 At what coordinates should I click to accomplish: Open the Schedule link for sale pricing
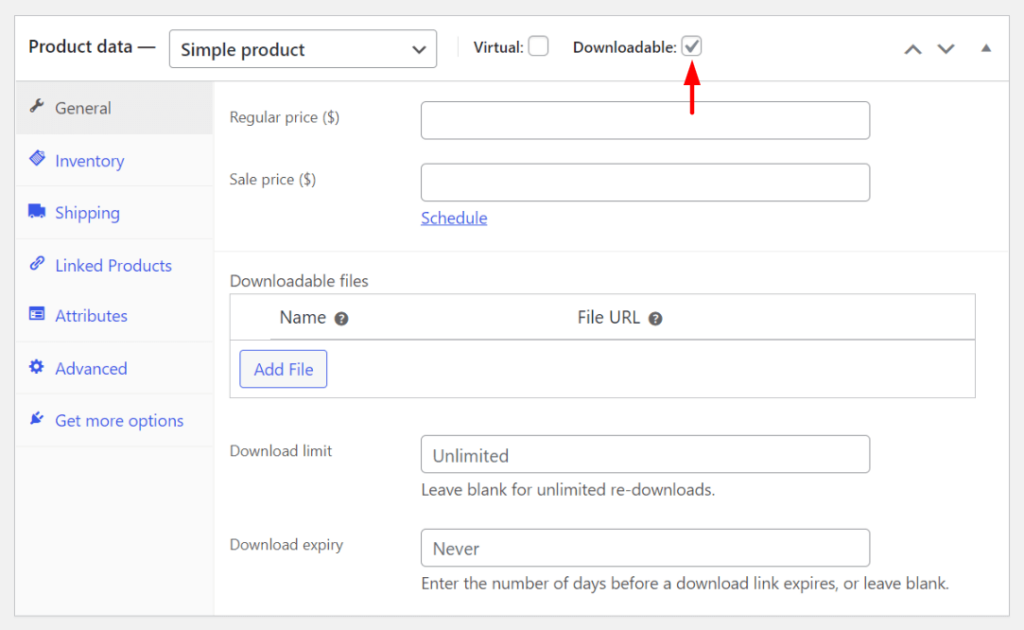(x=454, y=218)
